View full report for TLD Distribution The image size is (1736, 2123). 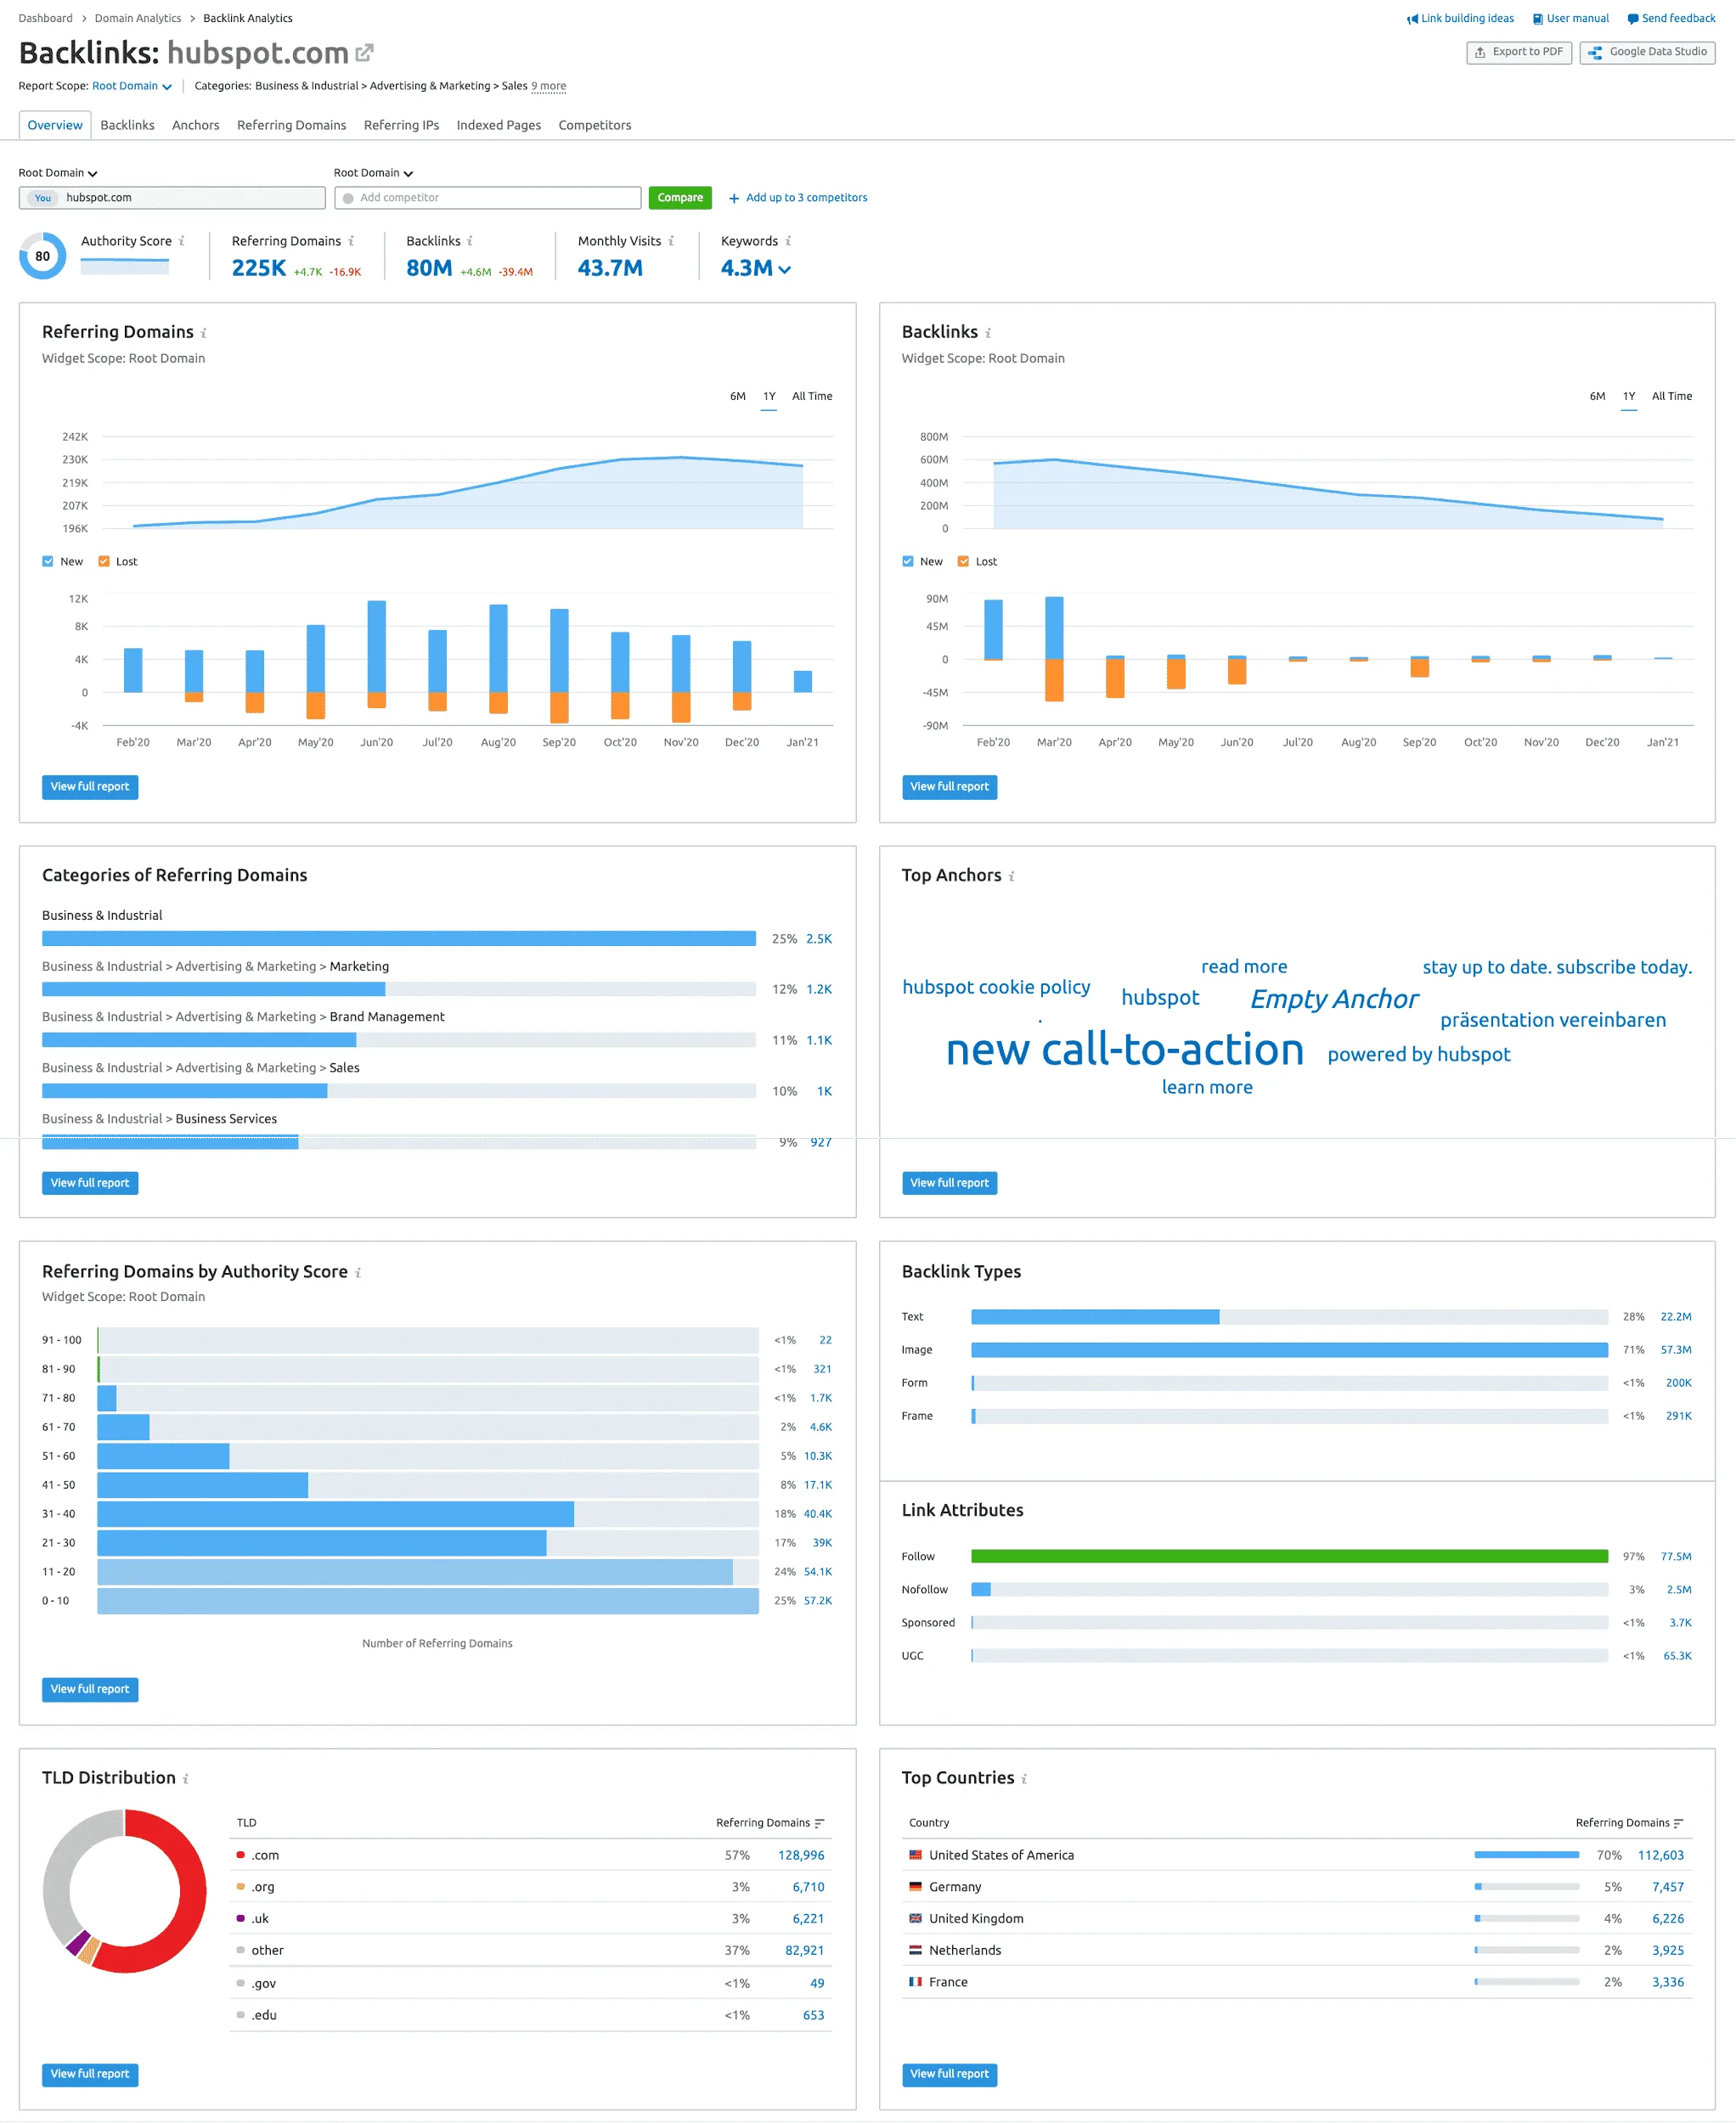point(90,2074)
